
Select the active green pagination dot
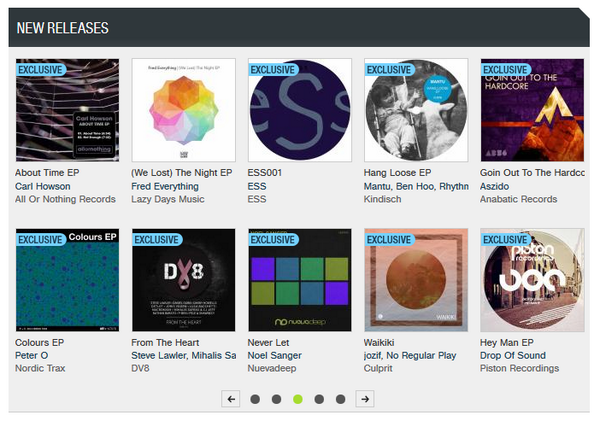tap(298, 399)
